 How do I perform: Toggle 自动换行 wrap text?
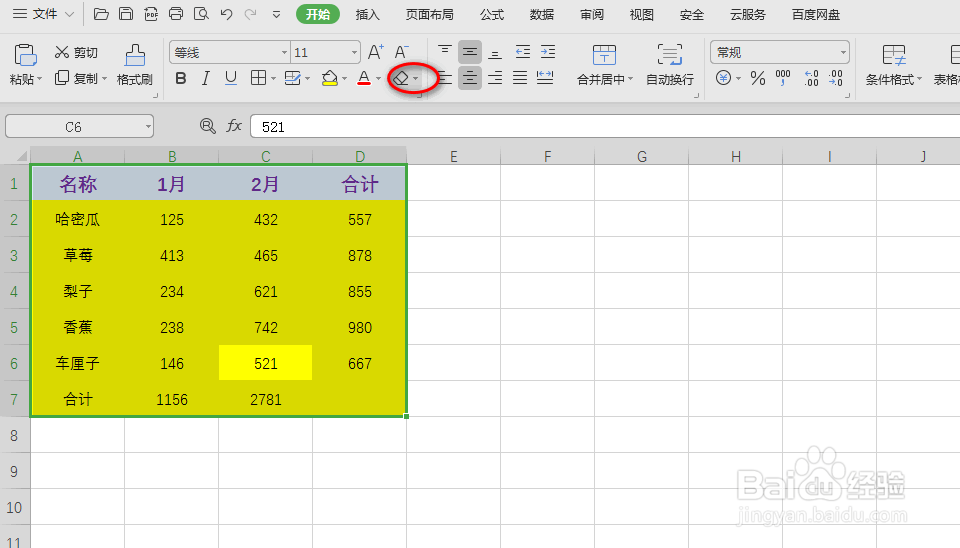(x=670, y=64)
